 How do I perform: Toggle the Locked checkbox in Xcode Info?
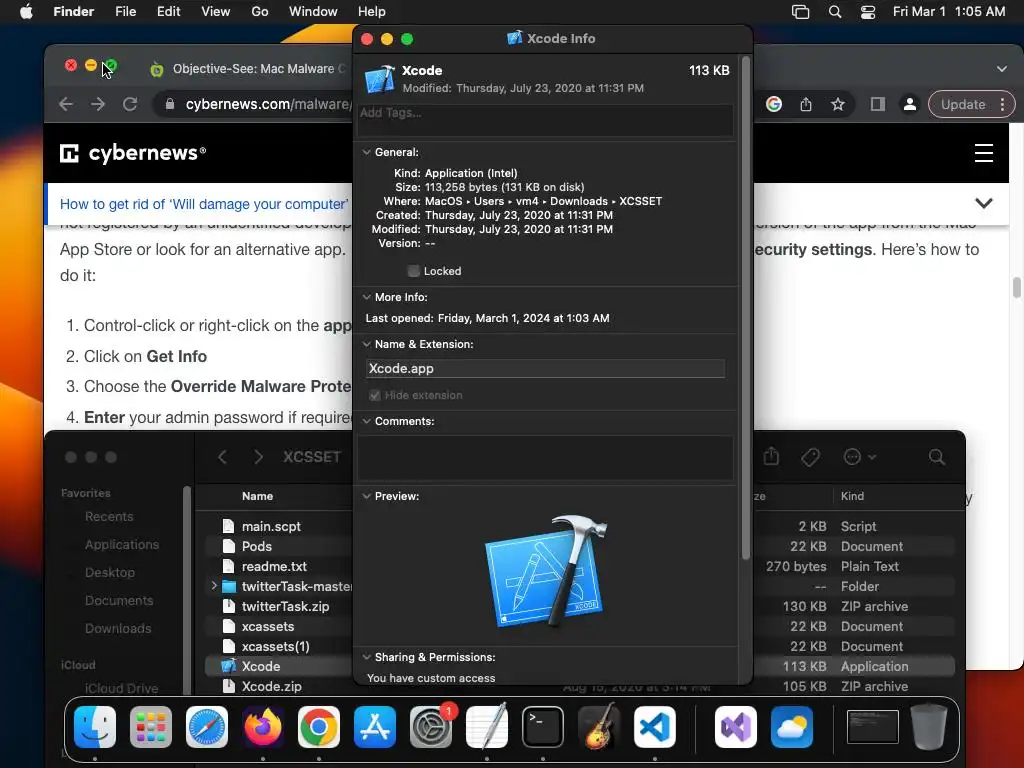(413, 271)
